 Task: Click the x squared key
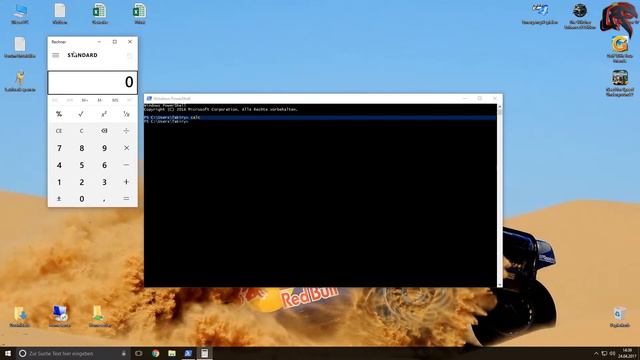104,114
